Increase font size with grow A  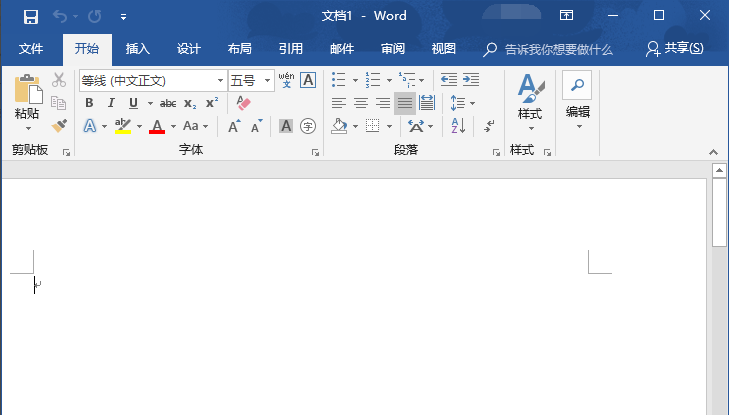tap(234, 126)
